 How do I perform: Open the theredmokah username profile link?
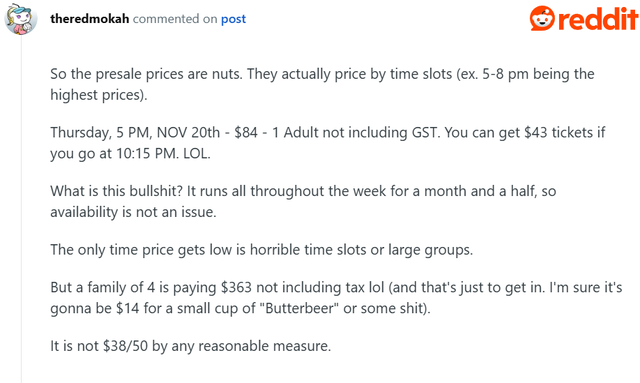click(x=89, y=19)
